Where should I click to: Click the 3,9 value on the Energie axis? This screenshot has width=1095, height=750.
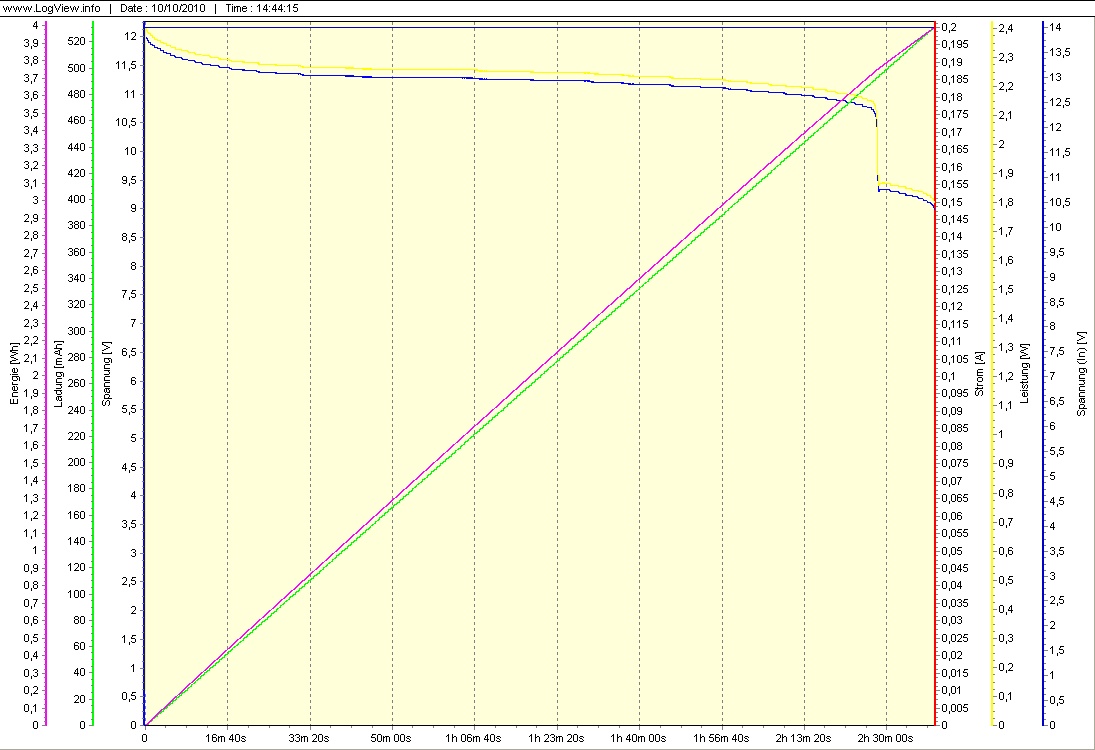[x=31, y=43]
